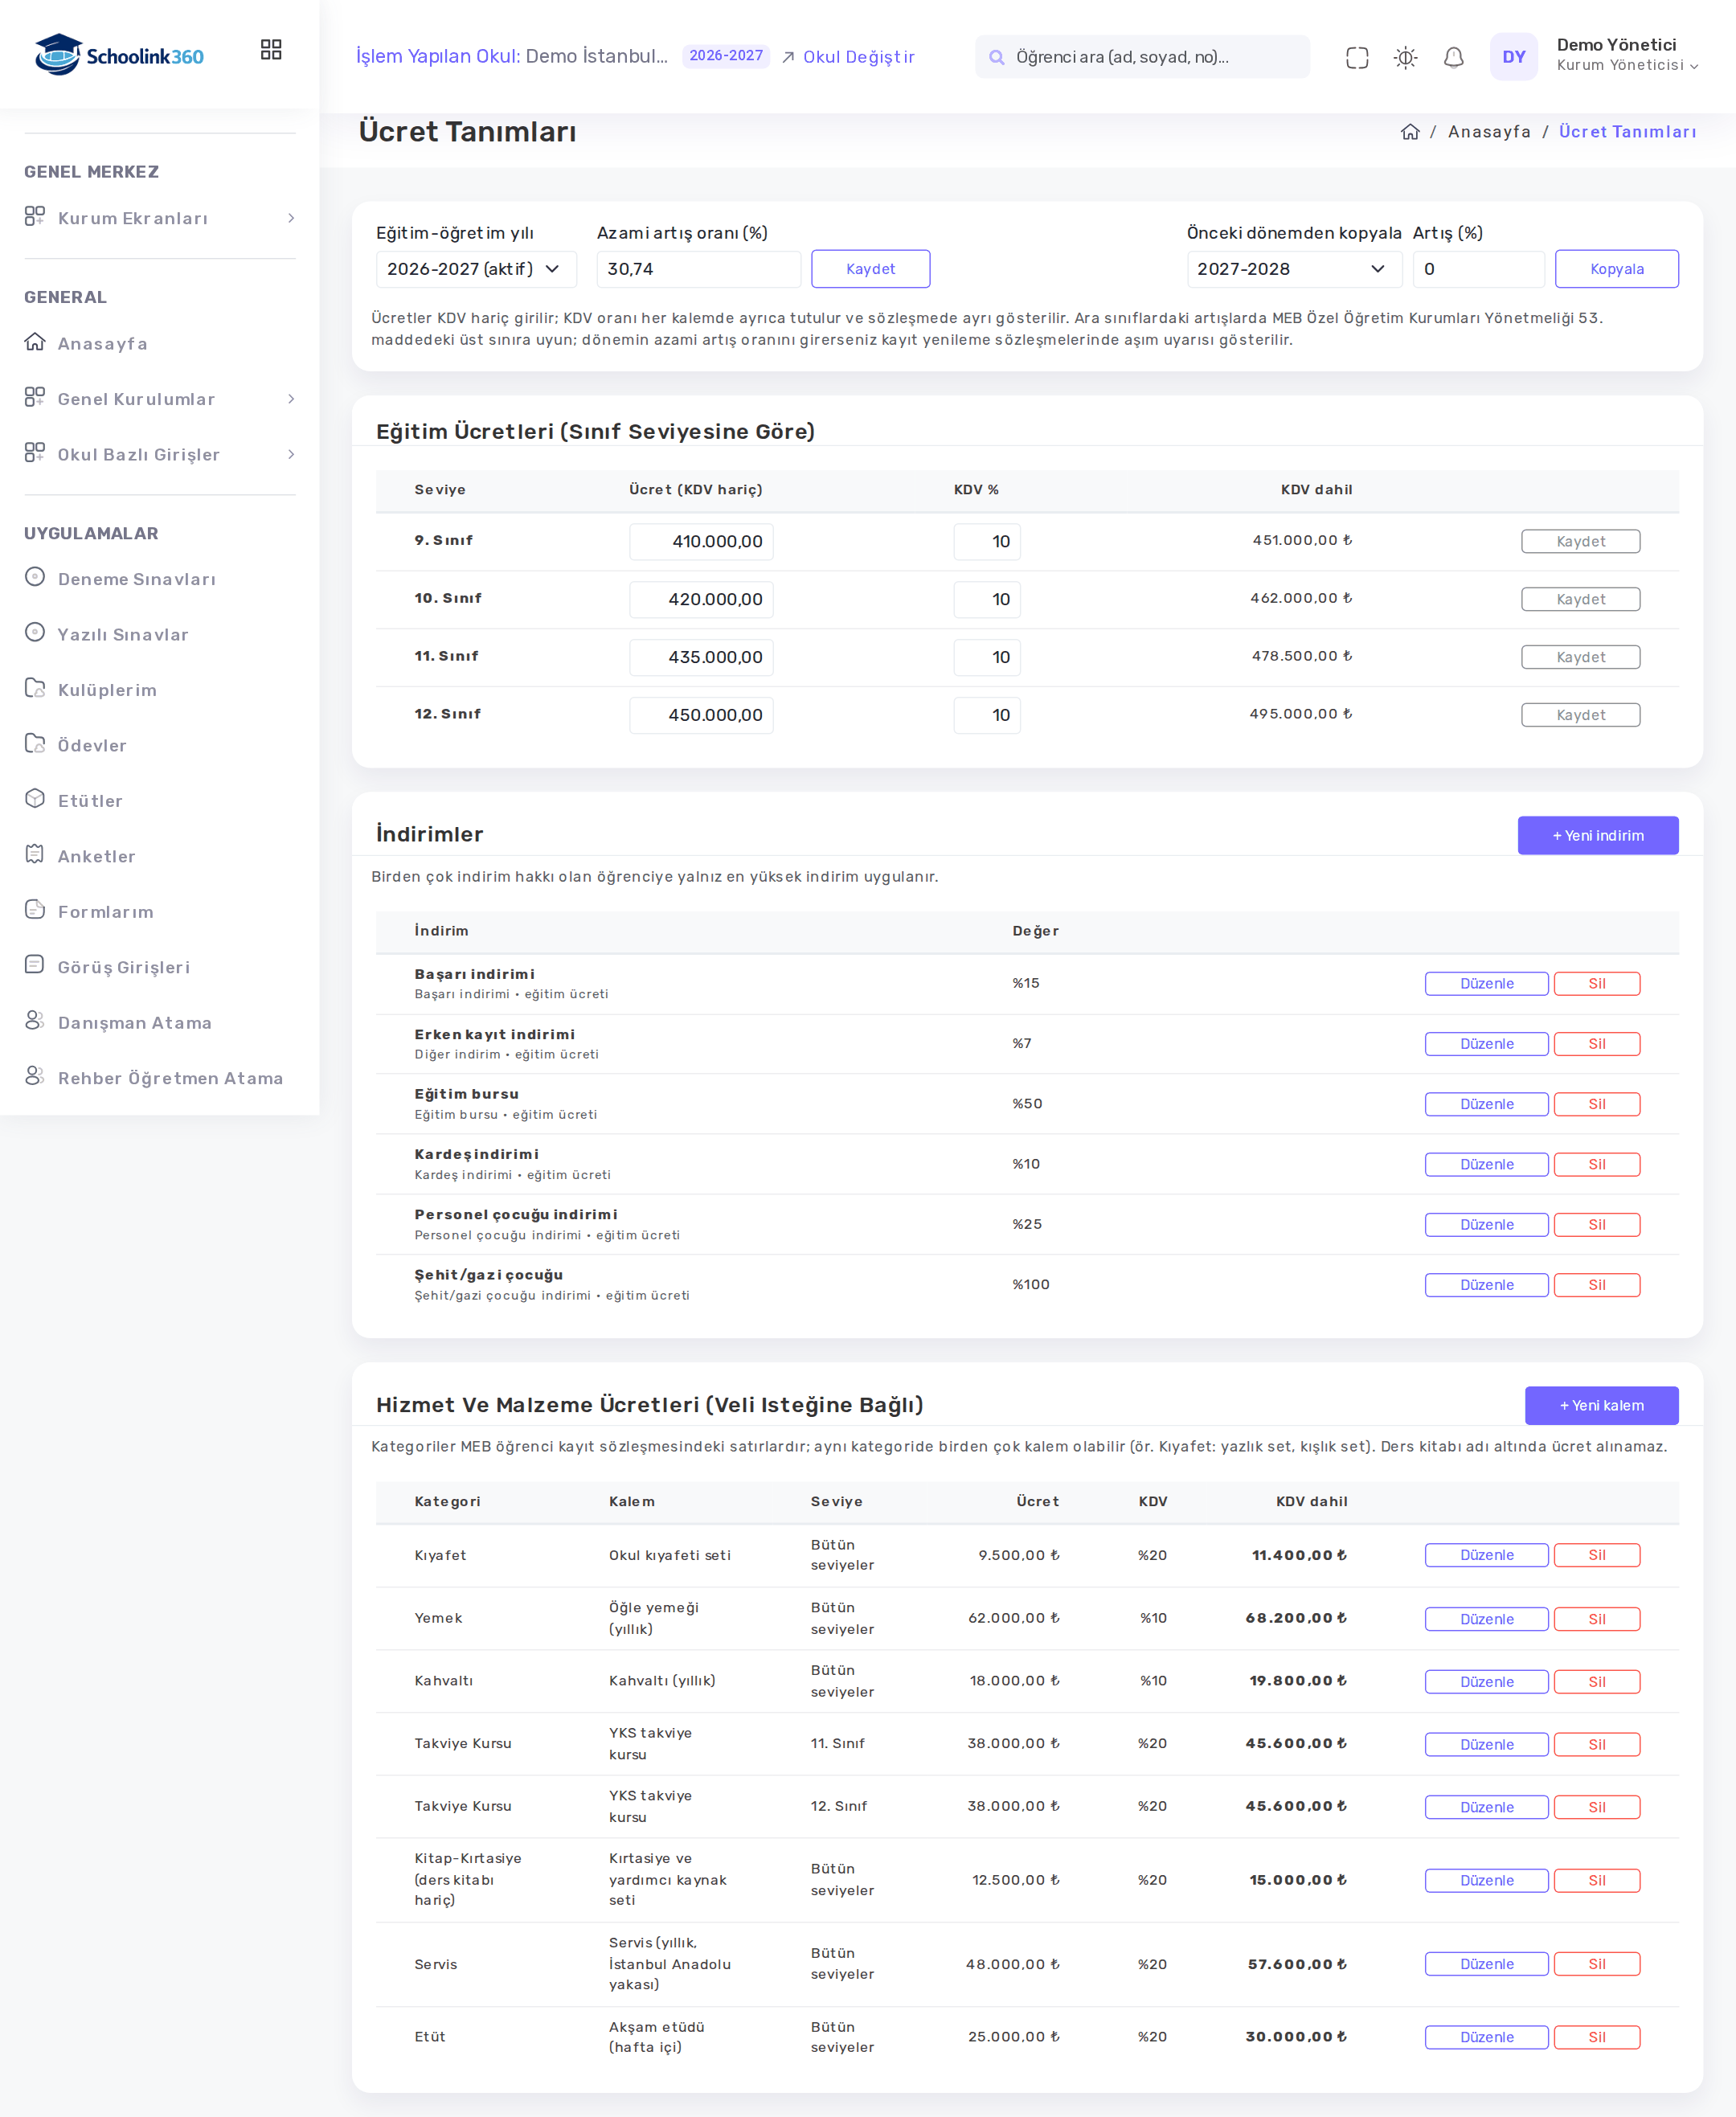1736x2117 pixels.
Task: Open the DY user avatar
Action: pos(1513,57)
